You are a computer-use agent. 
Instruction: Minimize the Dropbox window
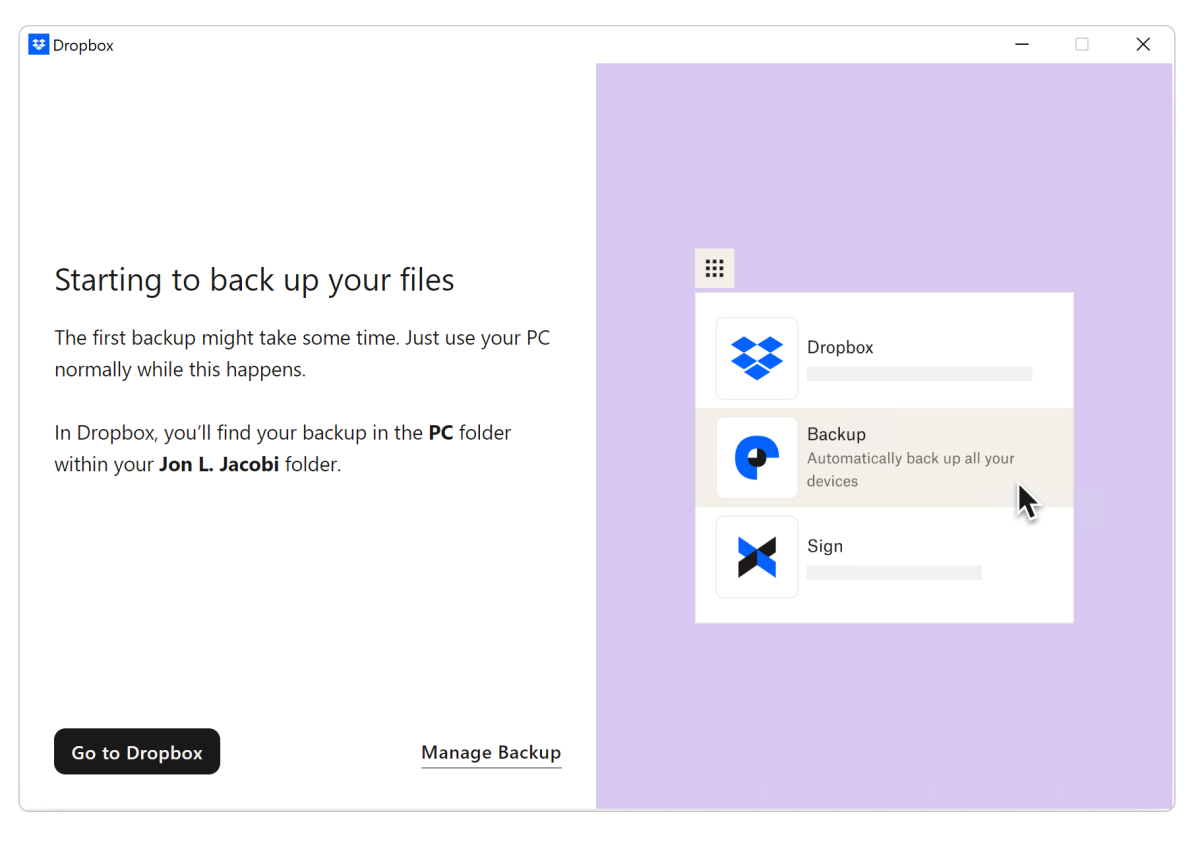1021,45
